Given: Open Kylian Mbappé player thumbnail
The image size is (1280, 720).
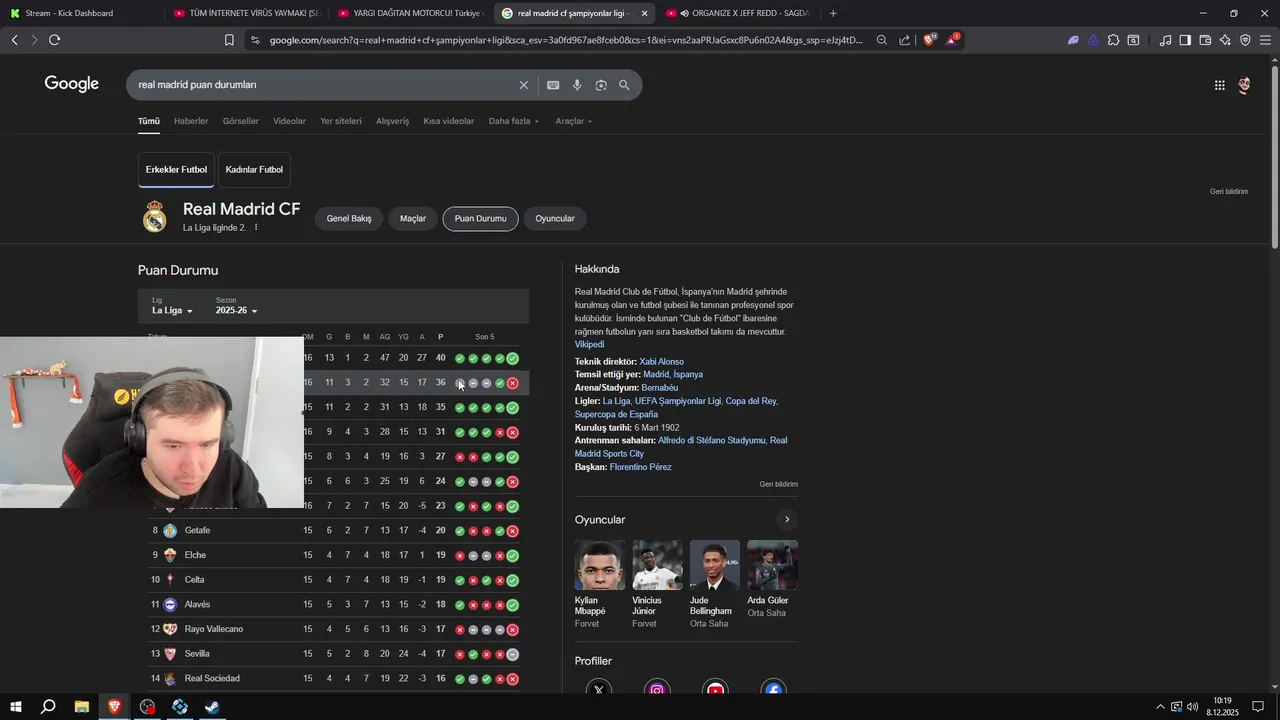Looking at the screenshot, I should (599, 565).
